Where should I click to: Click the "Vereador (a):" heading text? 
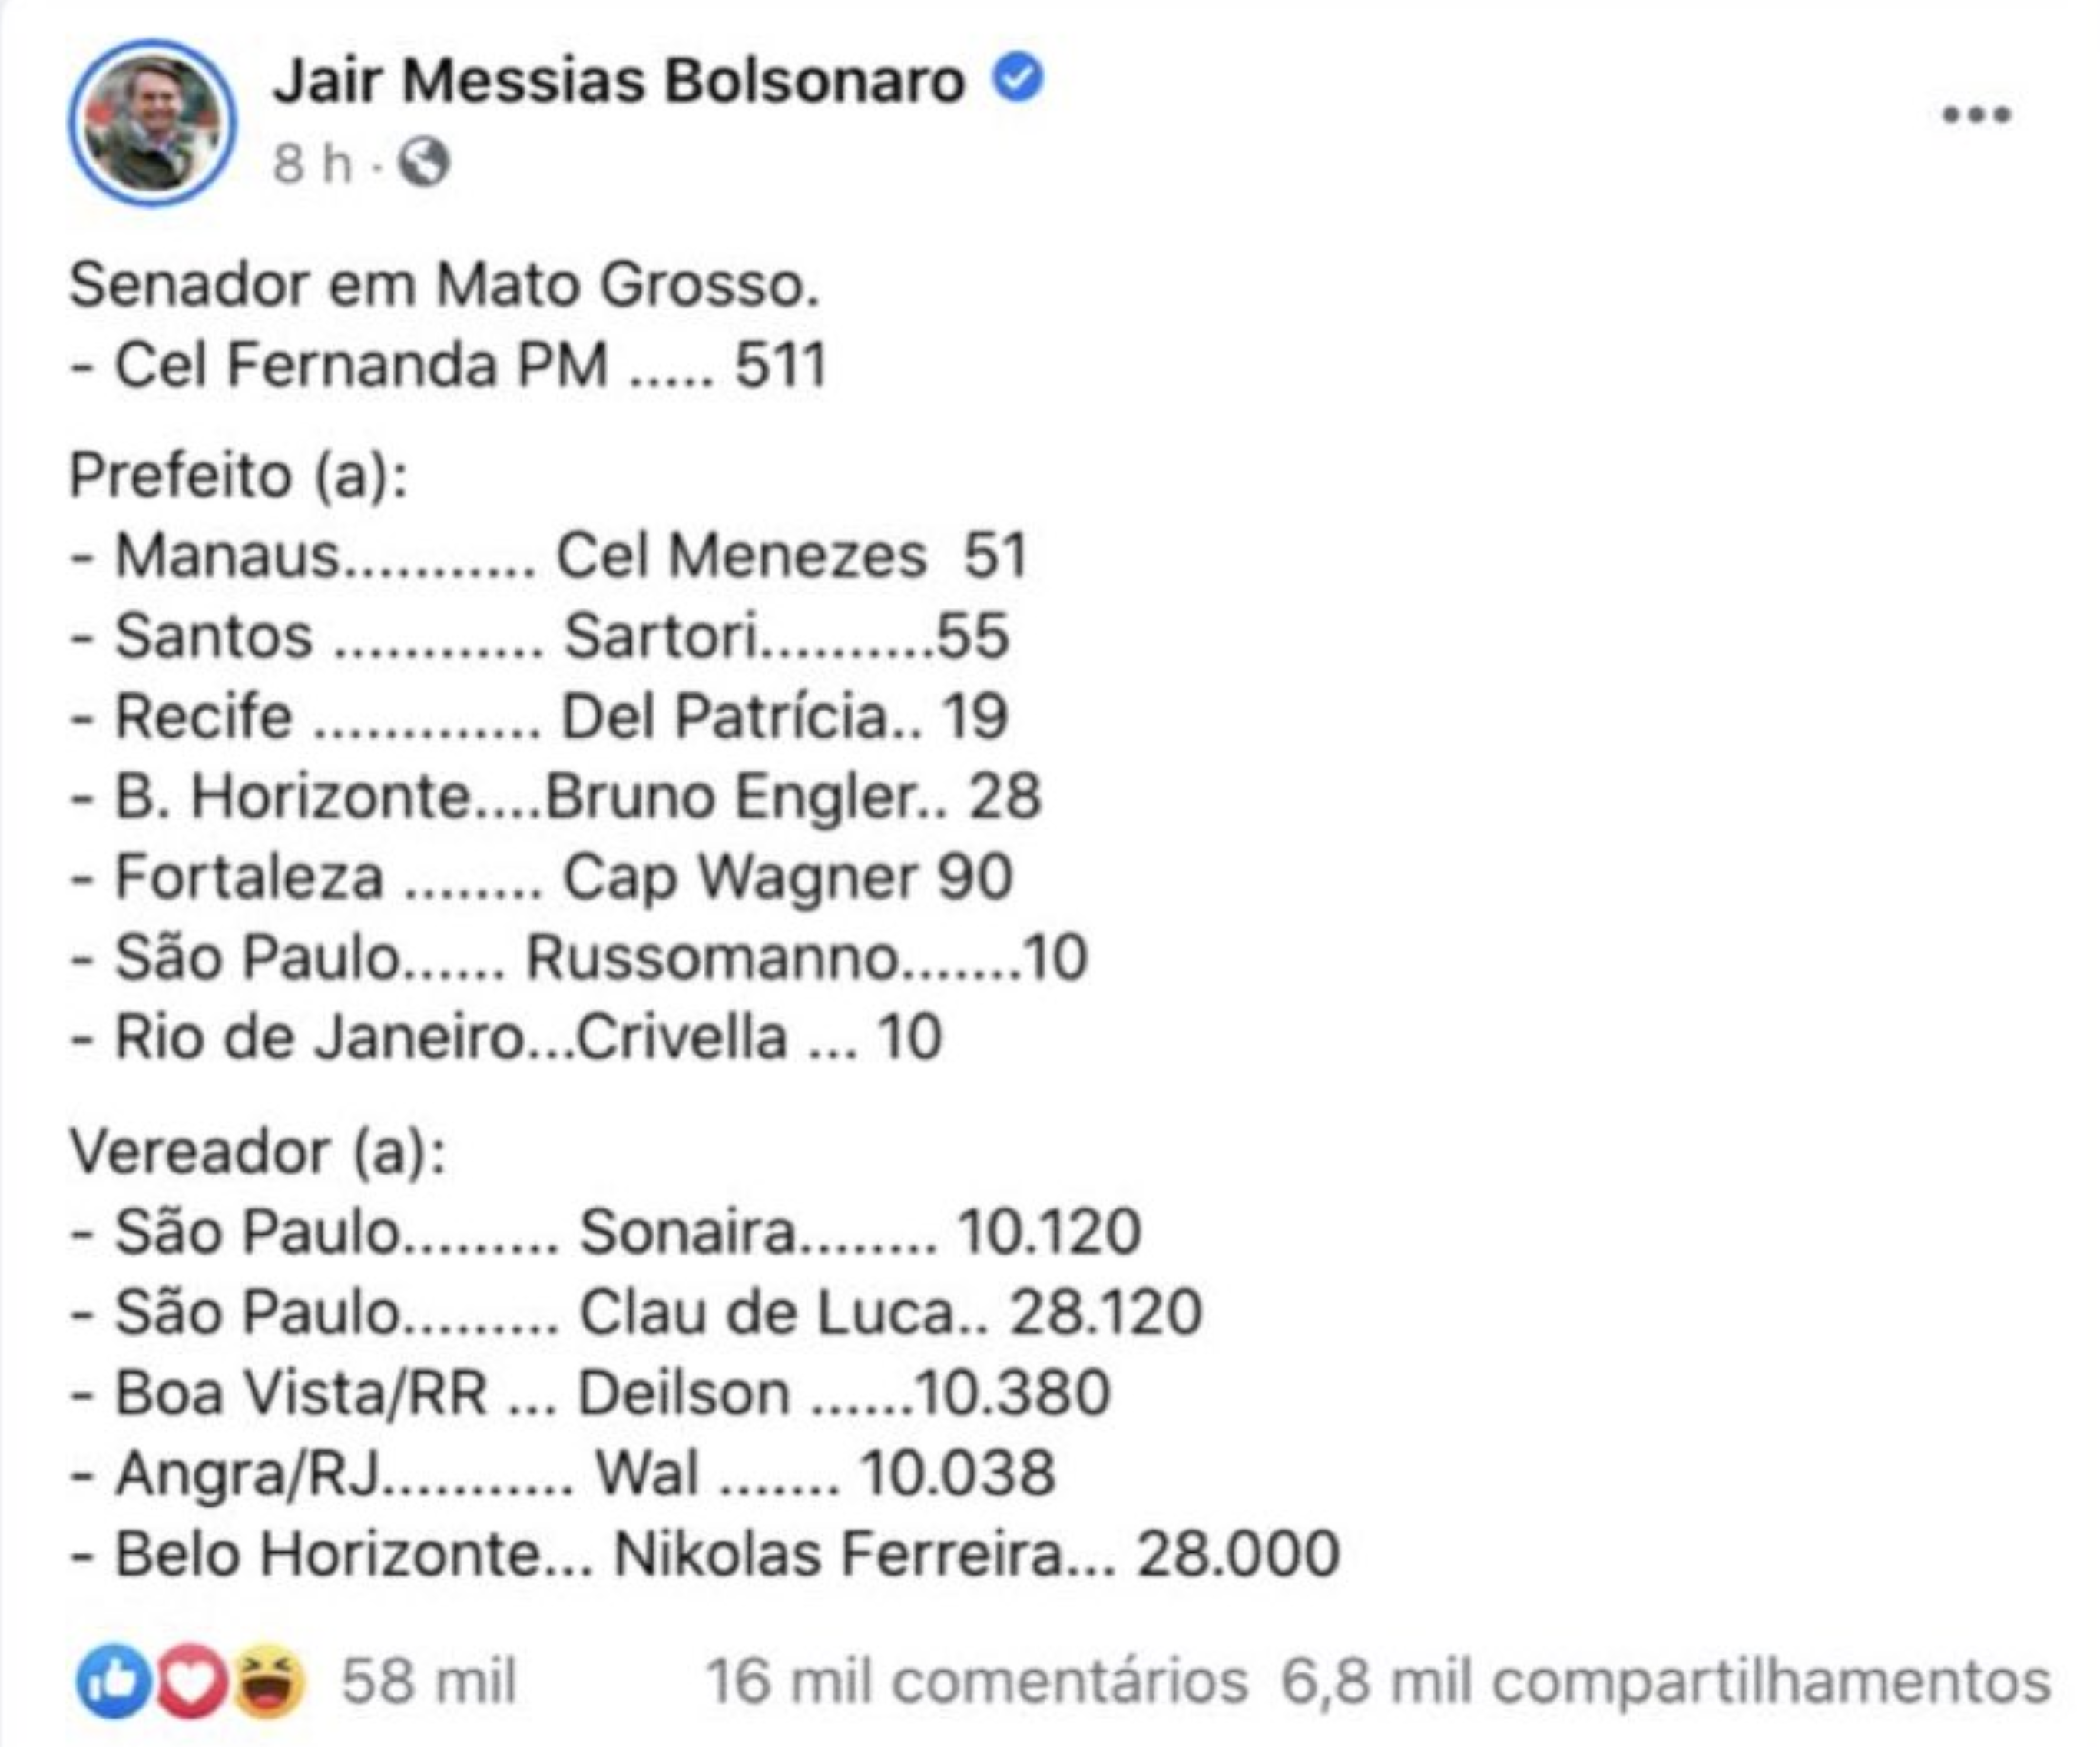(x=257, y=1151)
